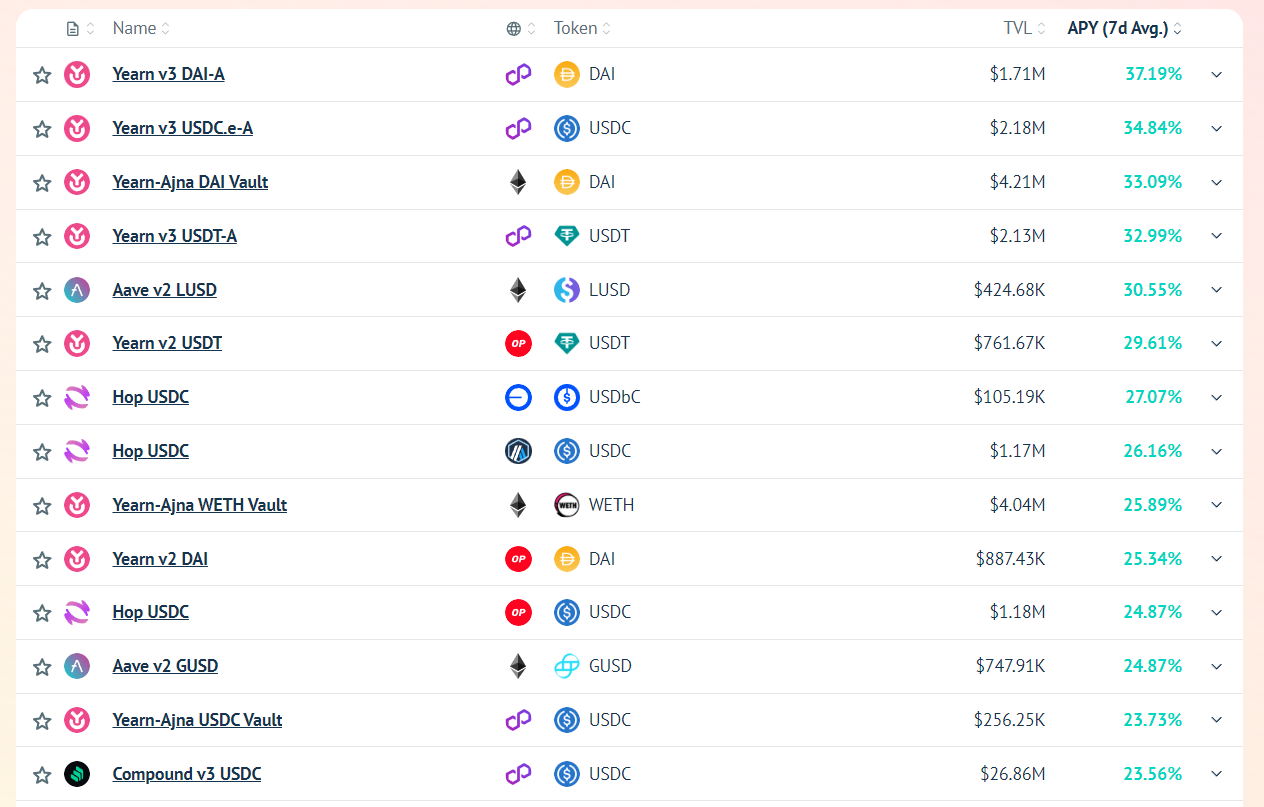The image size is (1264, 807).
Task: Click the Optimism chain icon in Yearn v2 USDT row
Action: [x=518, y=344]
